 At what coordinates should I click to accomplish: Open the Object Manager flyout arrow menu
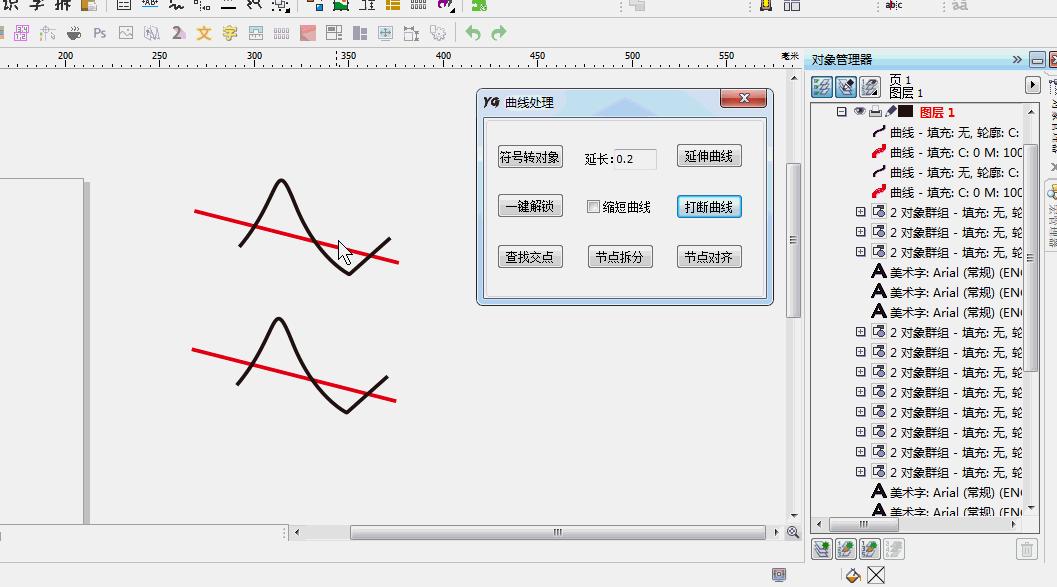coord(1033,85)
